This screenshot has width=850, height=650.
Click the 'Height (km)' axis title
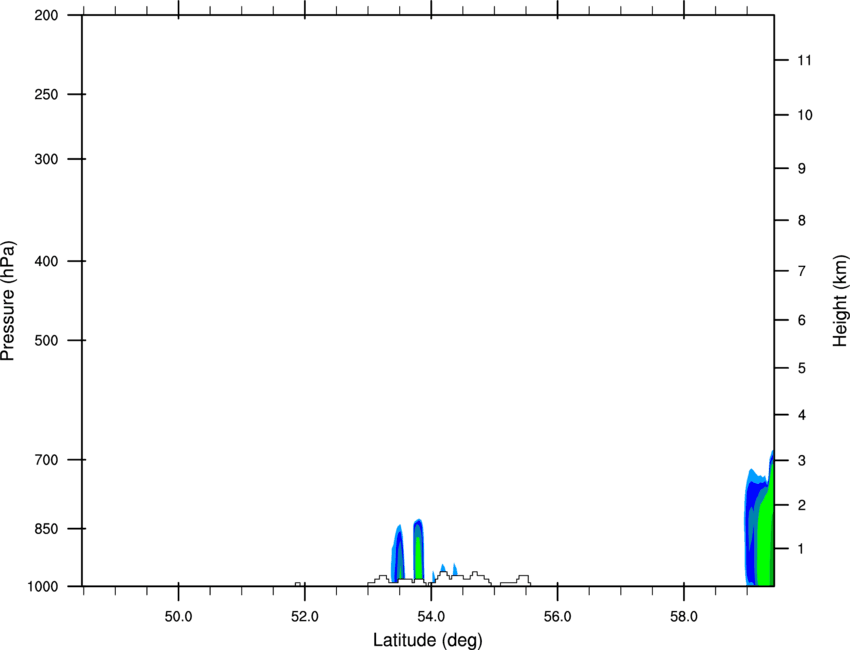840,301
